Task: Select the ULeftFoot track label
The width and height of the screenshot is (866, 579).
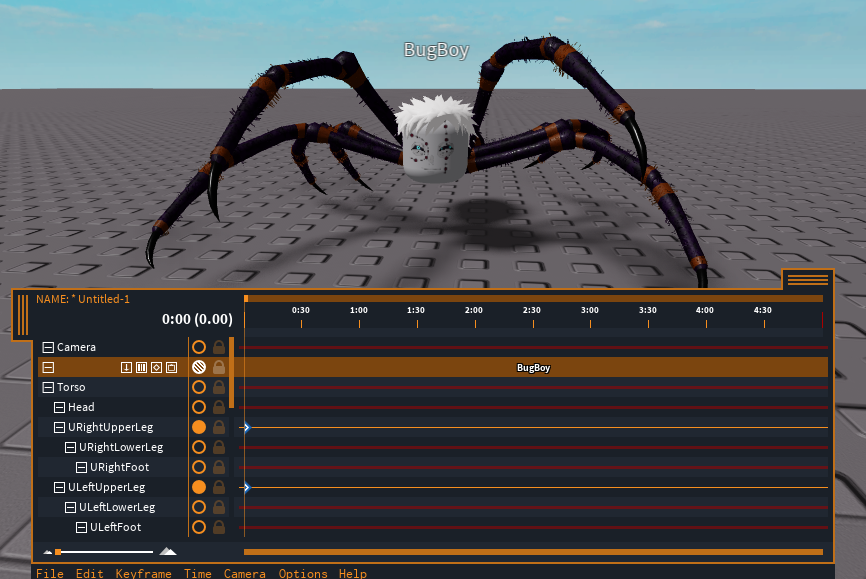Action: [x=115, y=527]
